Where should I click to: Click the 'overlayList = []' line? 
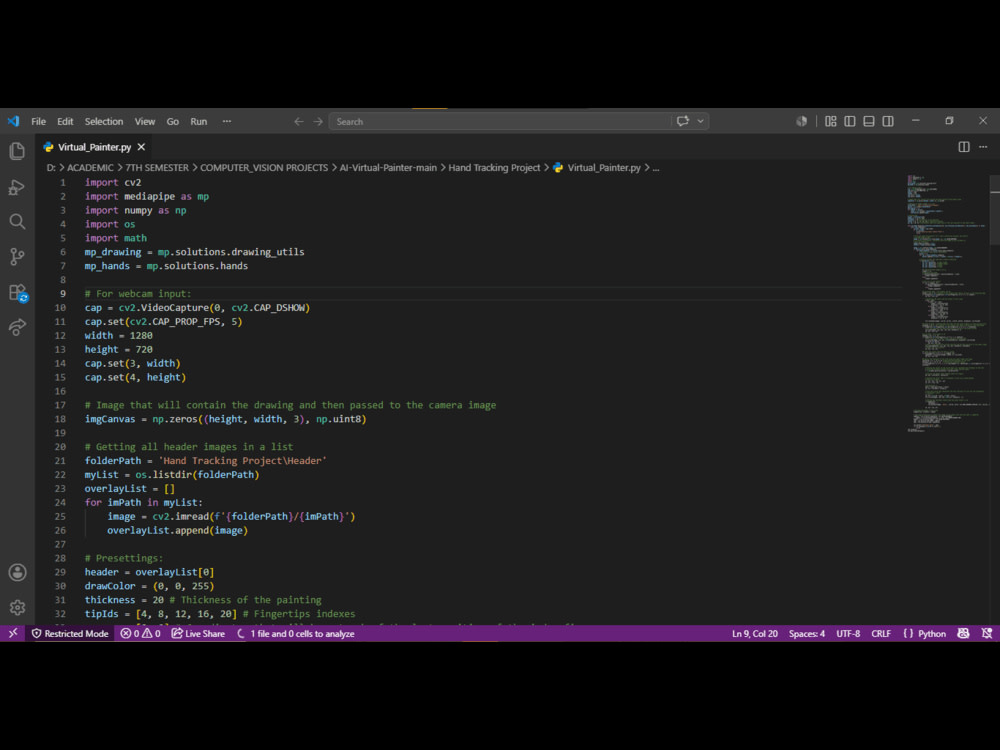pyautogui.click(x=129, y=489)
